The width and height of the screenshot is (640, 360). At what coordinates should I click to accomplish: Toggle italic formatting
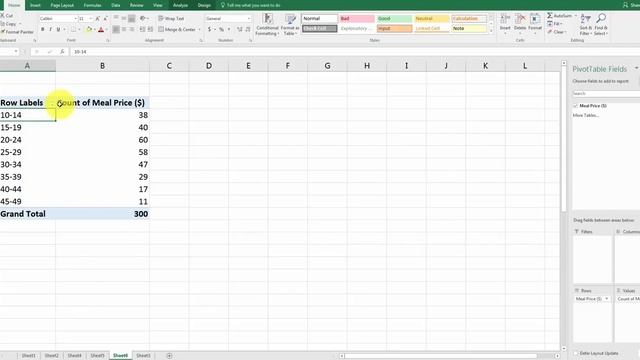[x=50, y=29]
